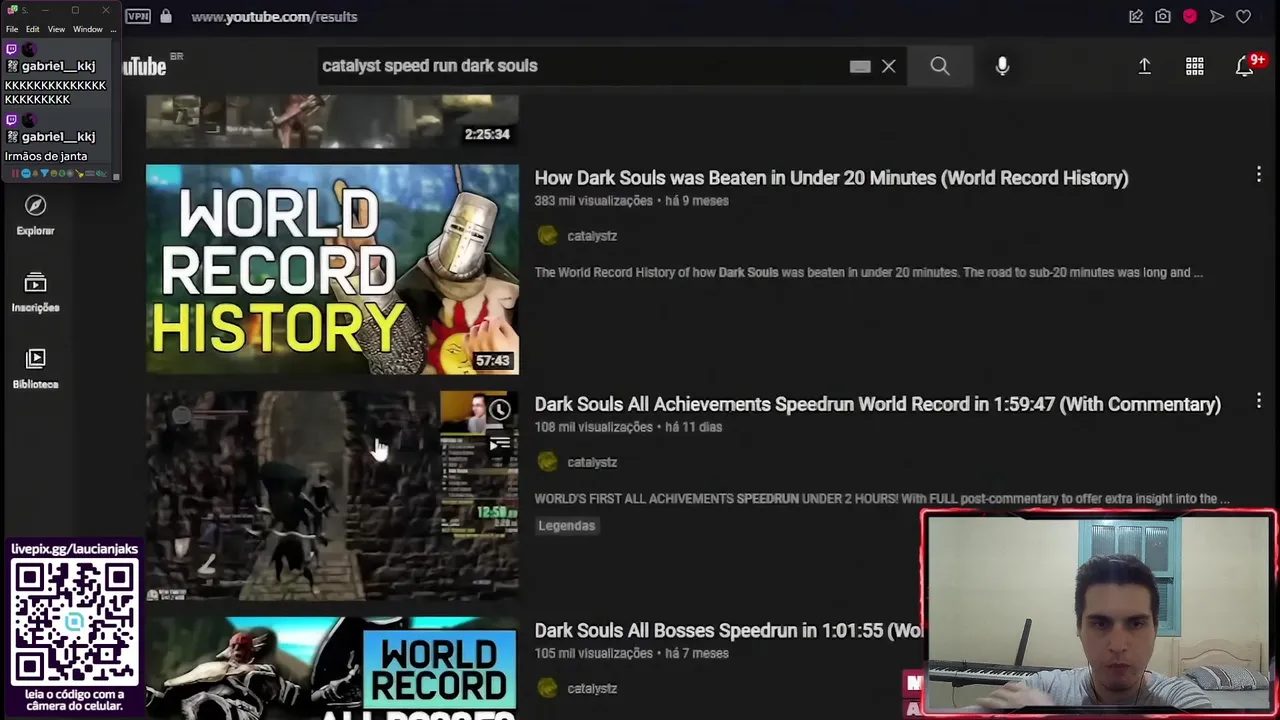The height and width of the screenshot is (720, 1280).
Task: Open Dark Souls All Achievements Speedrun title
Action: click(x=877, y=404)
